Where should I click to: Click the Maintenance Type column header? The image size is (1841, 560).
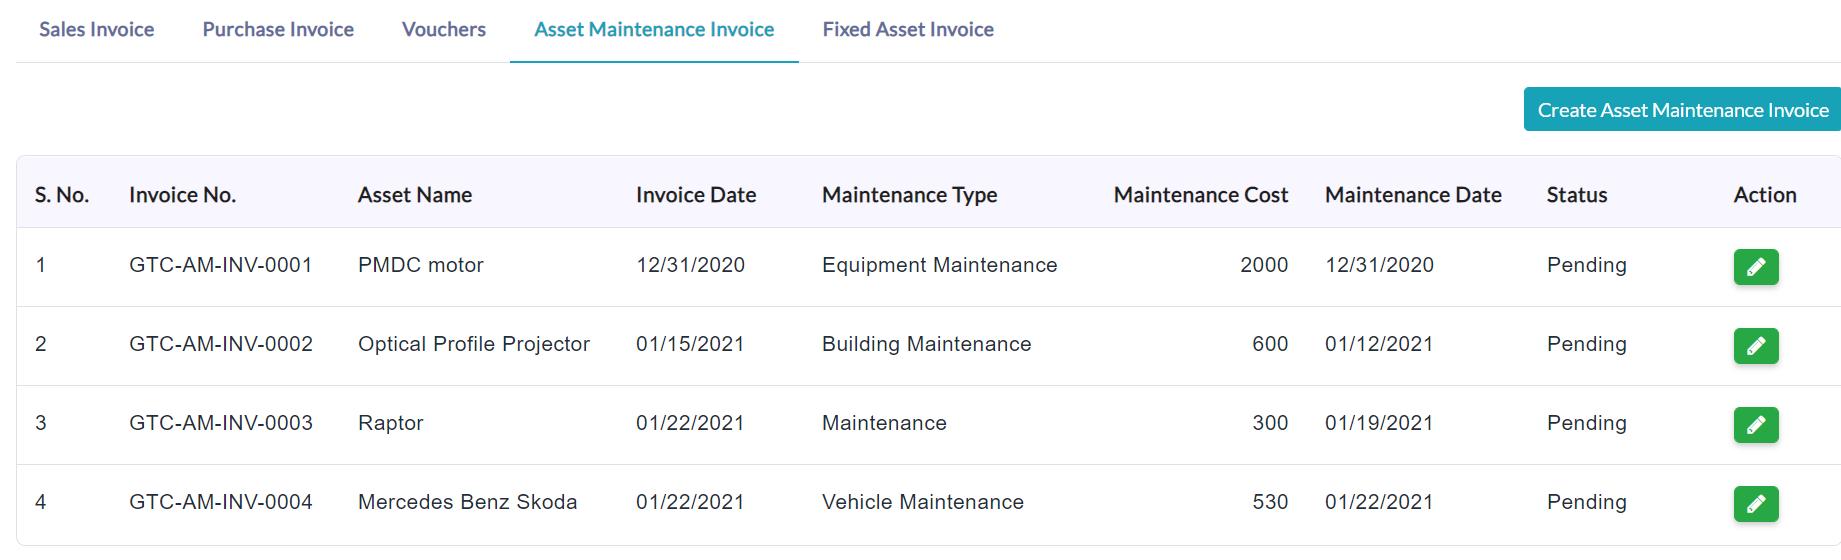point(910,195)
